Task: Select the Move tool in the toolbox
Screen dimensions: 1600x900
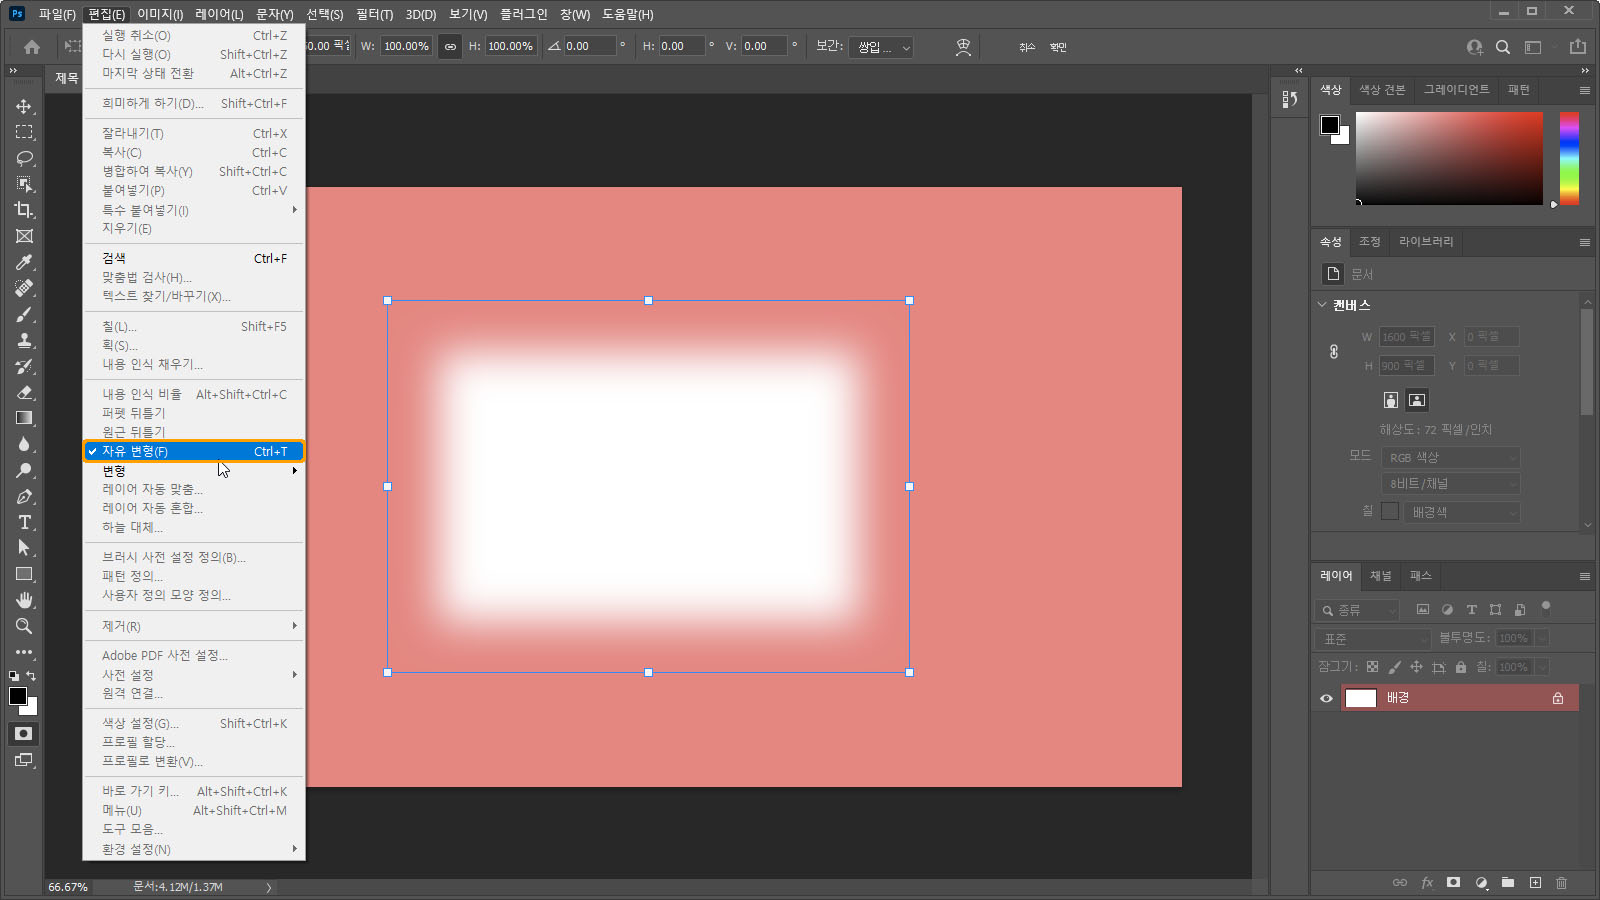Action: pyautogui.click(x=24, y=106)
